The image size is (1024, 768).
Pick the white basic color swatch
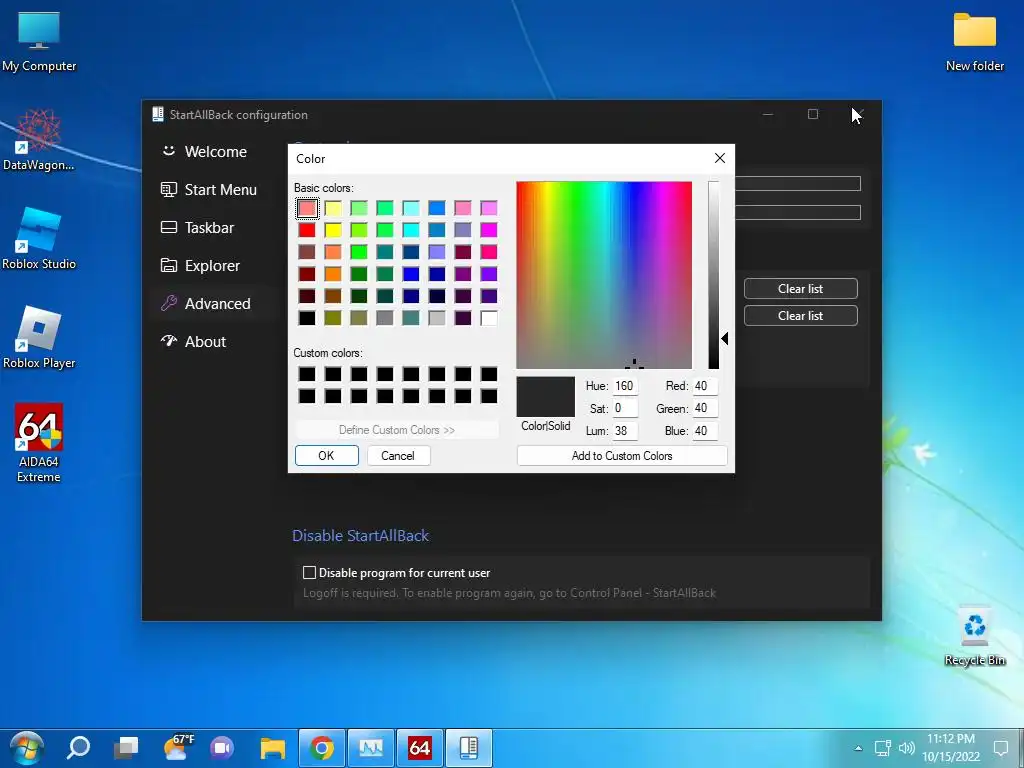click(488, 318)
